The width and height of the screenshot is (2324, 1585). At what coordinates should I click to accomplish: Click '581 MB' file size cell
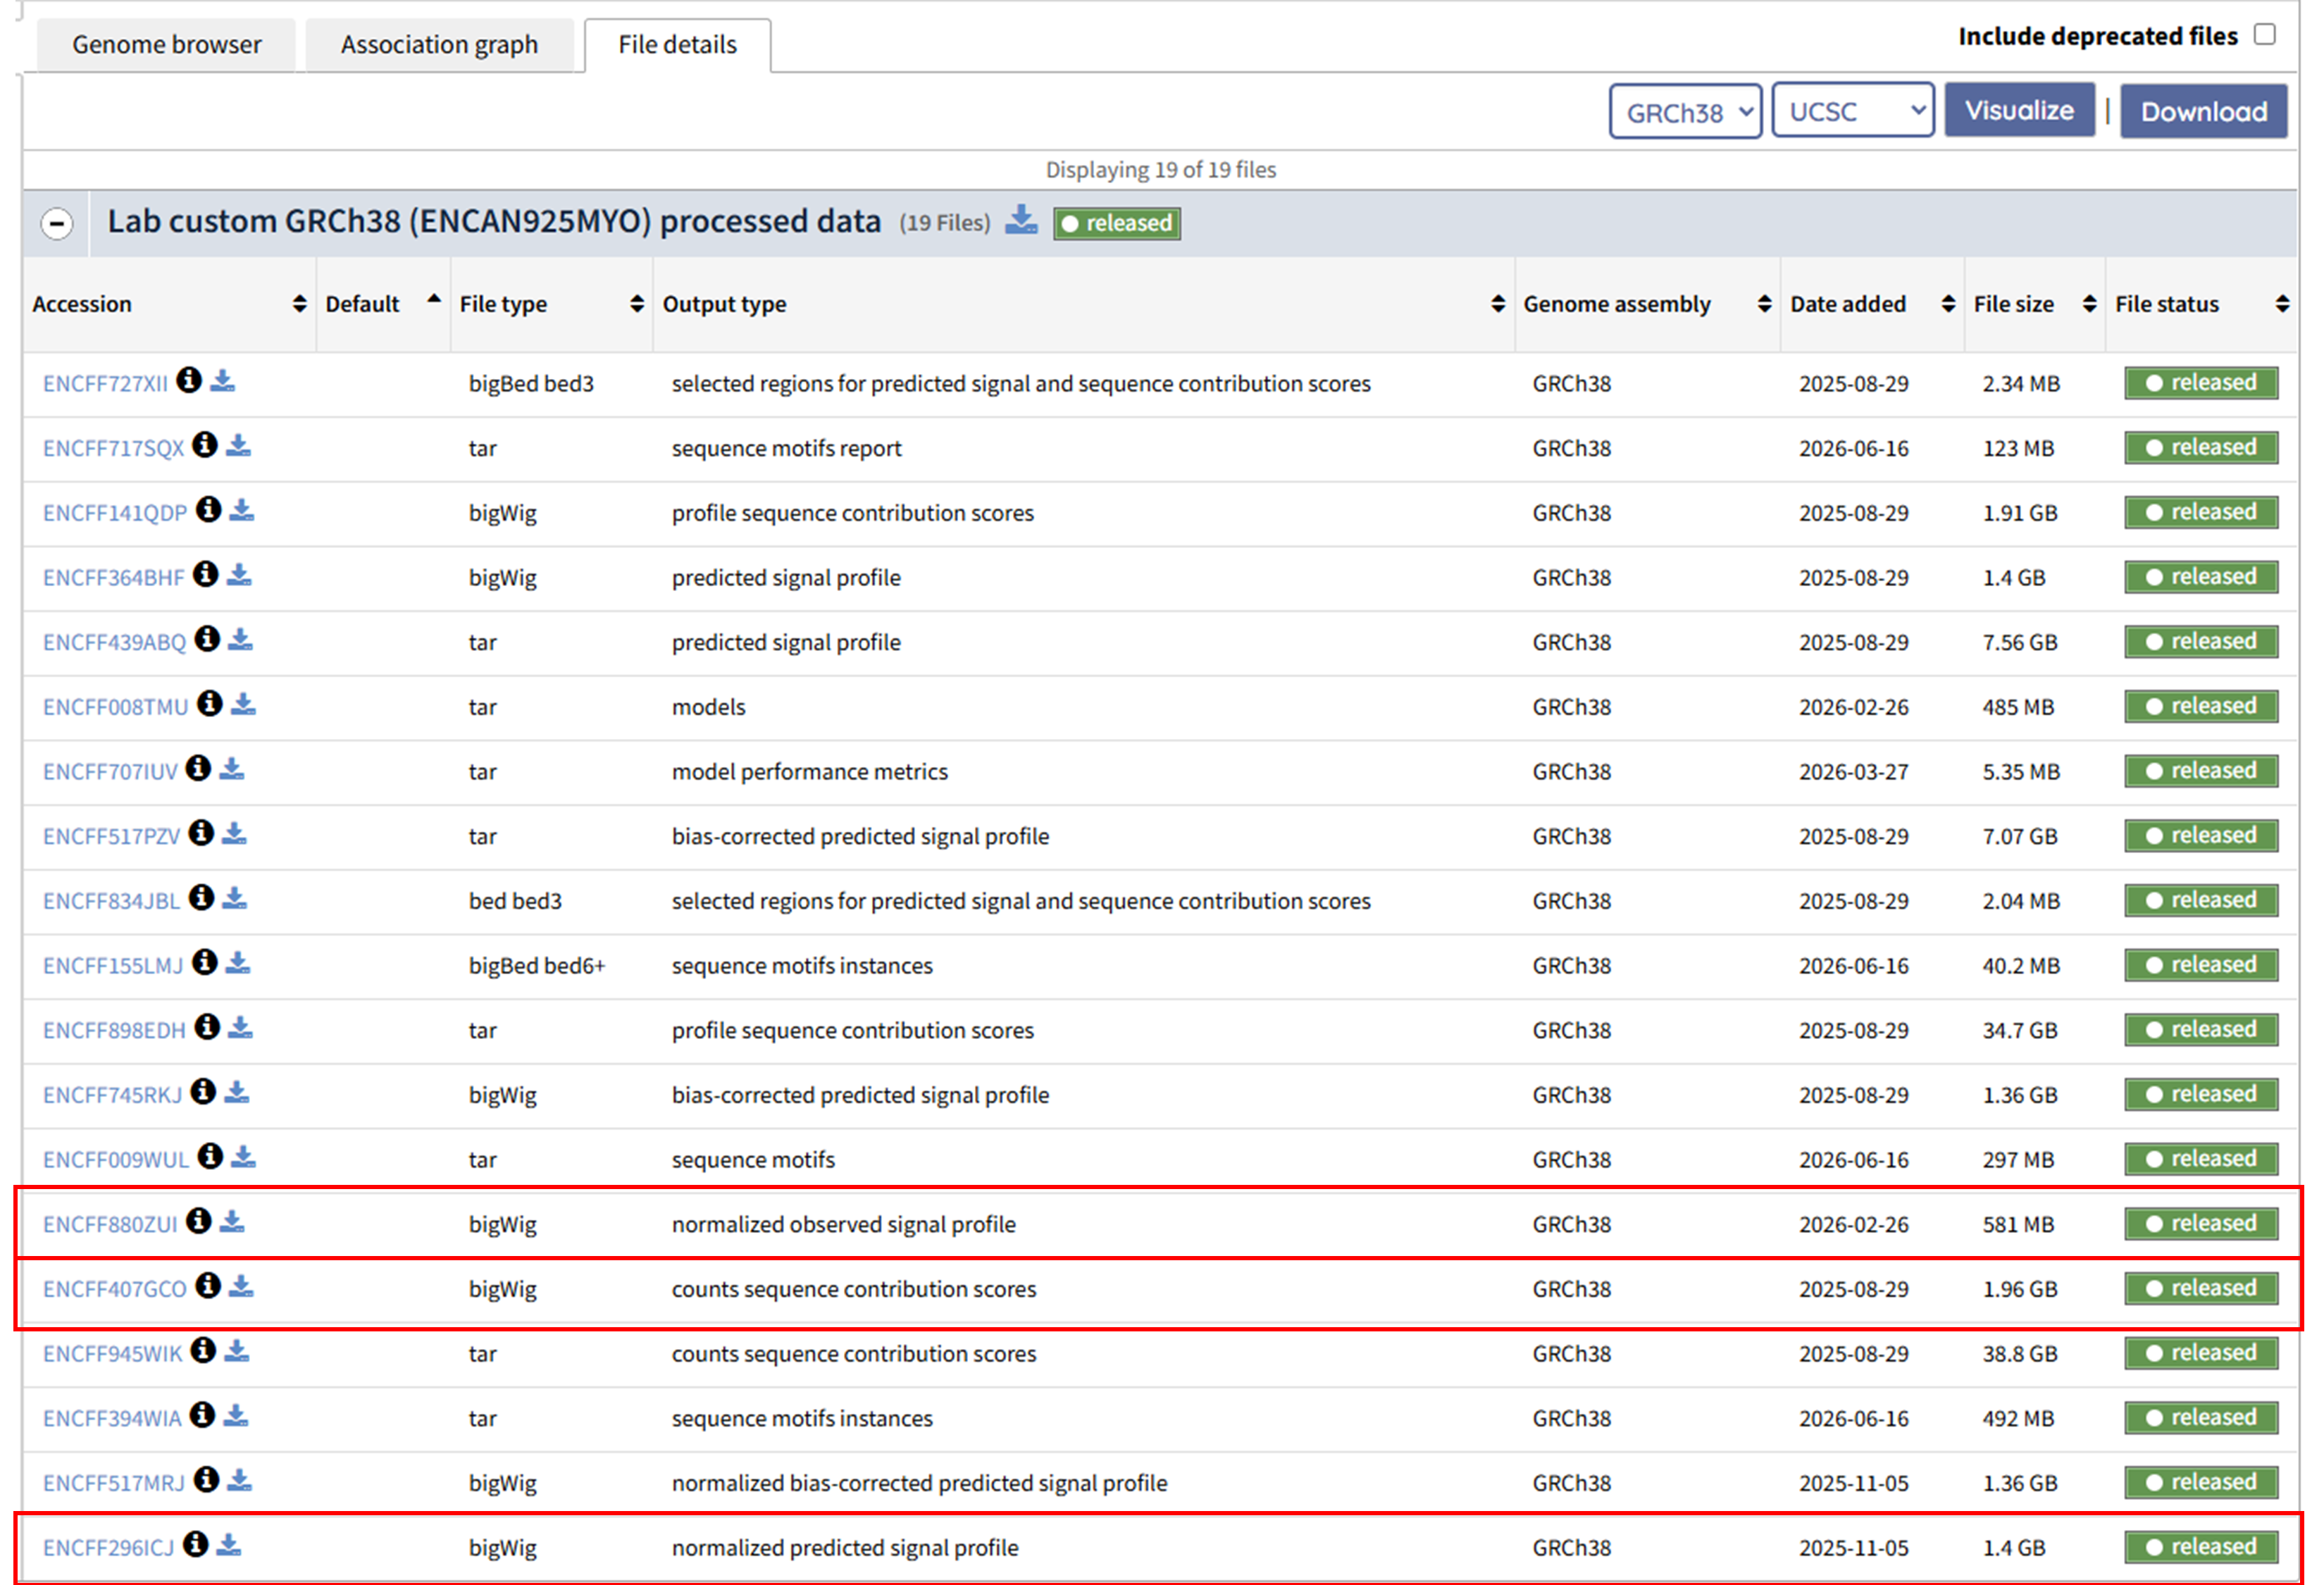point(2018,1225)
